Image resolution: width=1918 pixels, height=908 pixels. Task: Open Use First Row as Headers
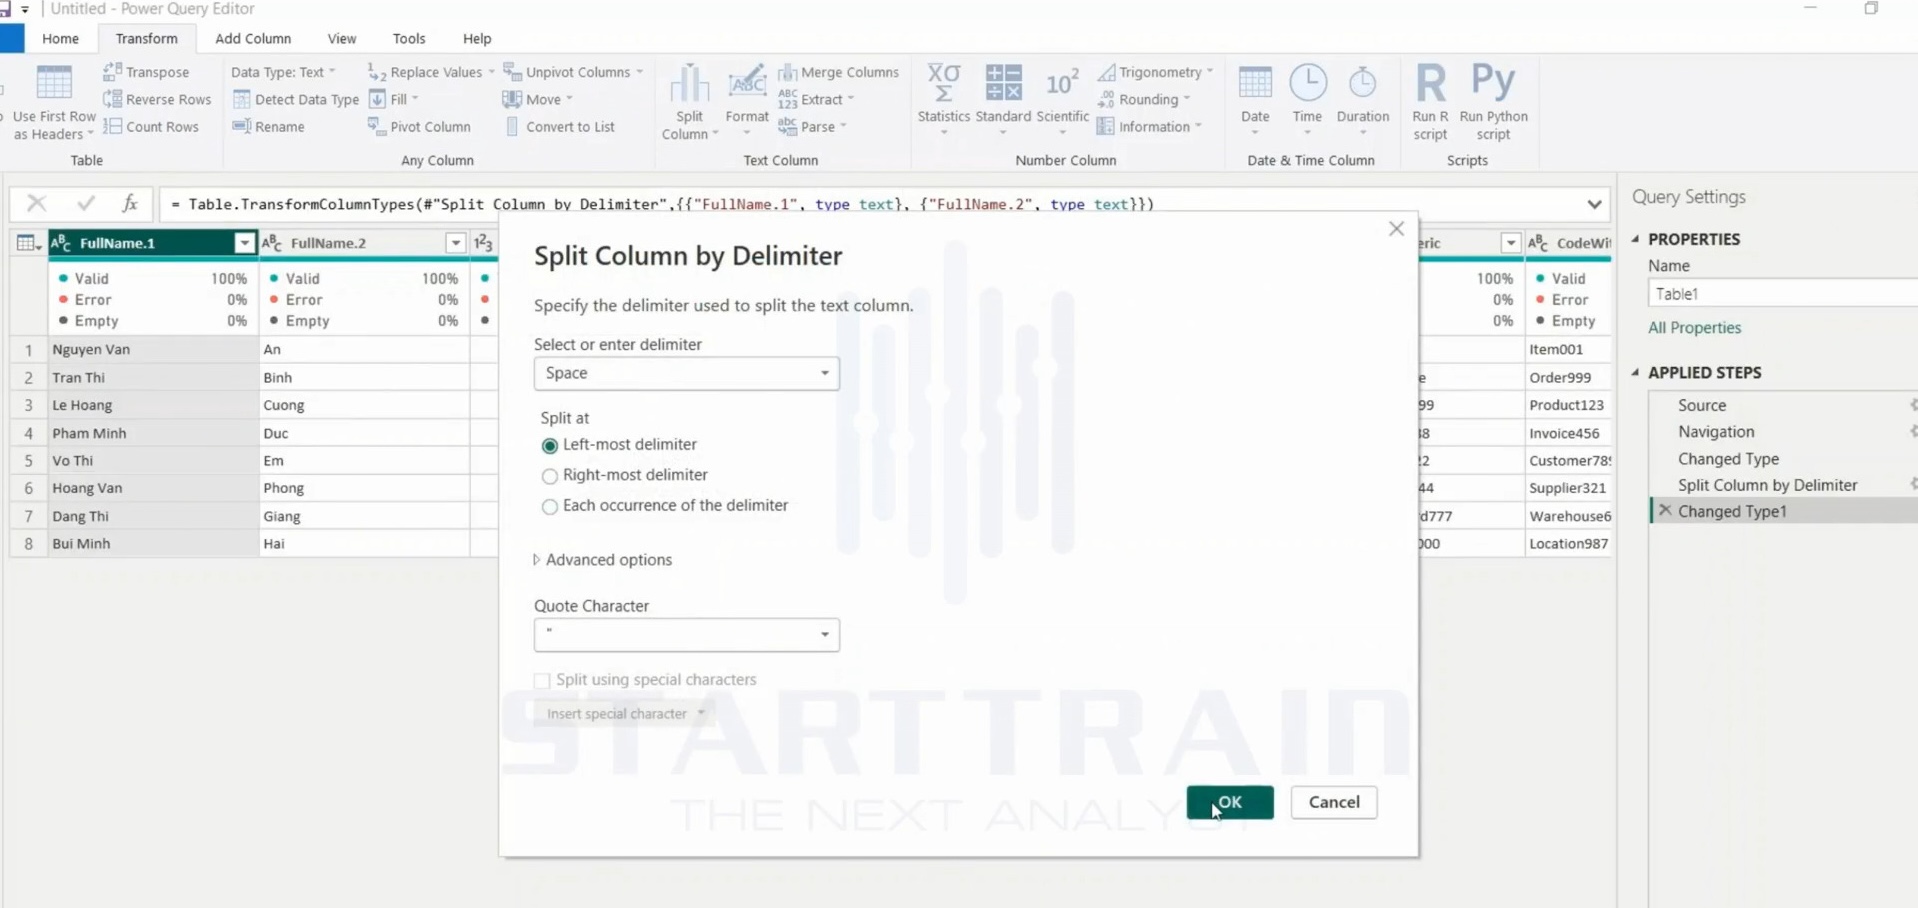tap(54, 102)
